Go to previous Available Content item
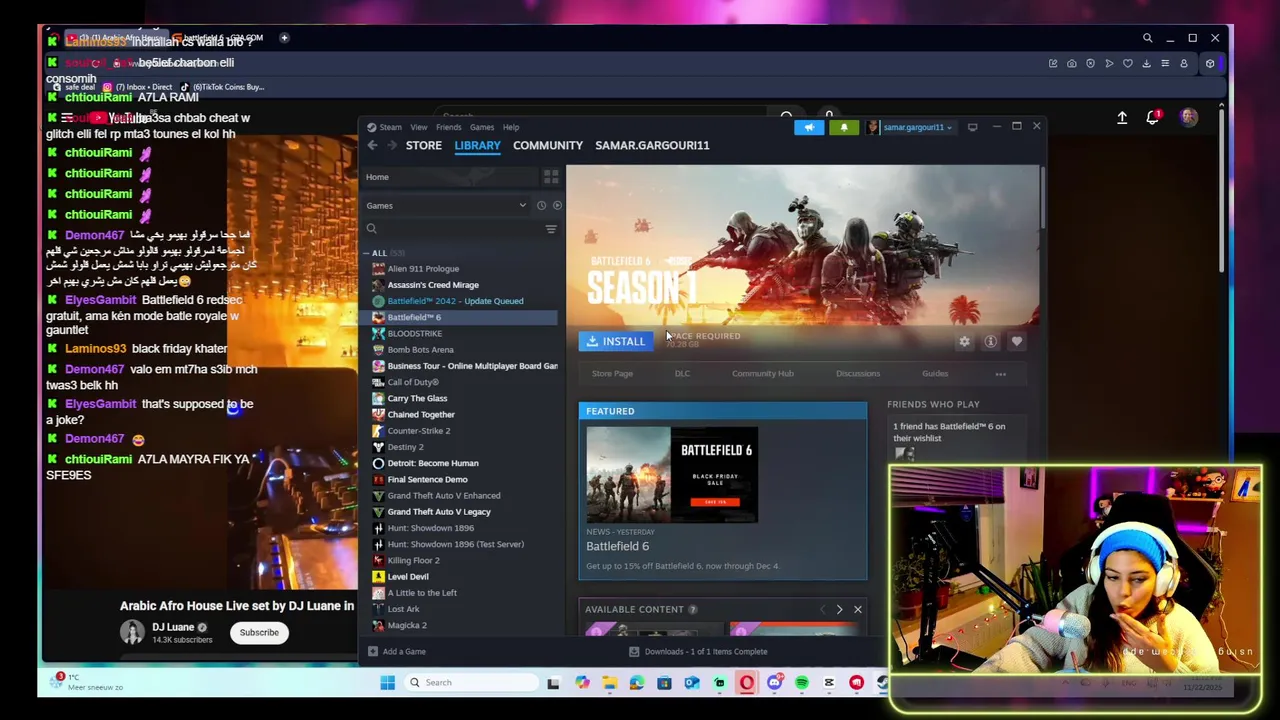 (823, 609)
